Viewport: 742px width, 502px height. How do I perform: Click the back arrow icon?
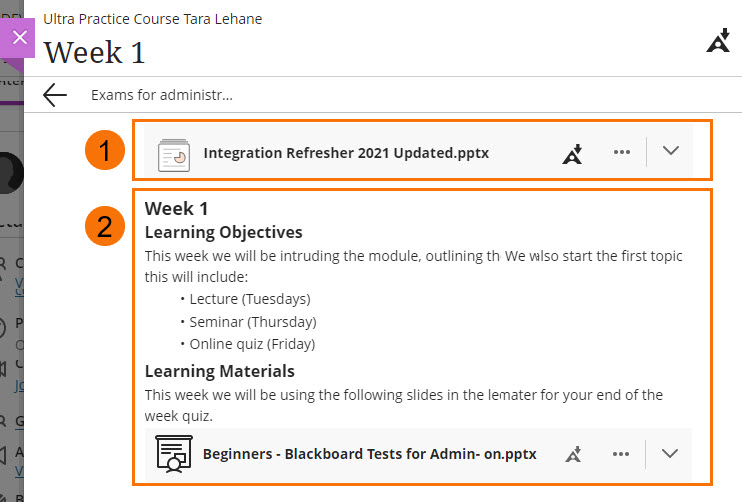(55, 95)
